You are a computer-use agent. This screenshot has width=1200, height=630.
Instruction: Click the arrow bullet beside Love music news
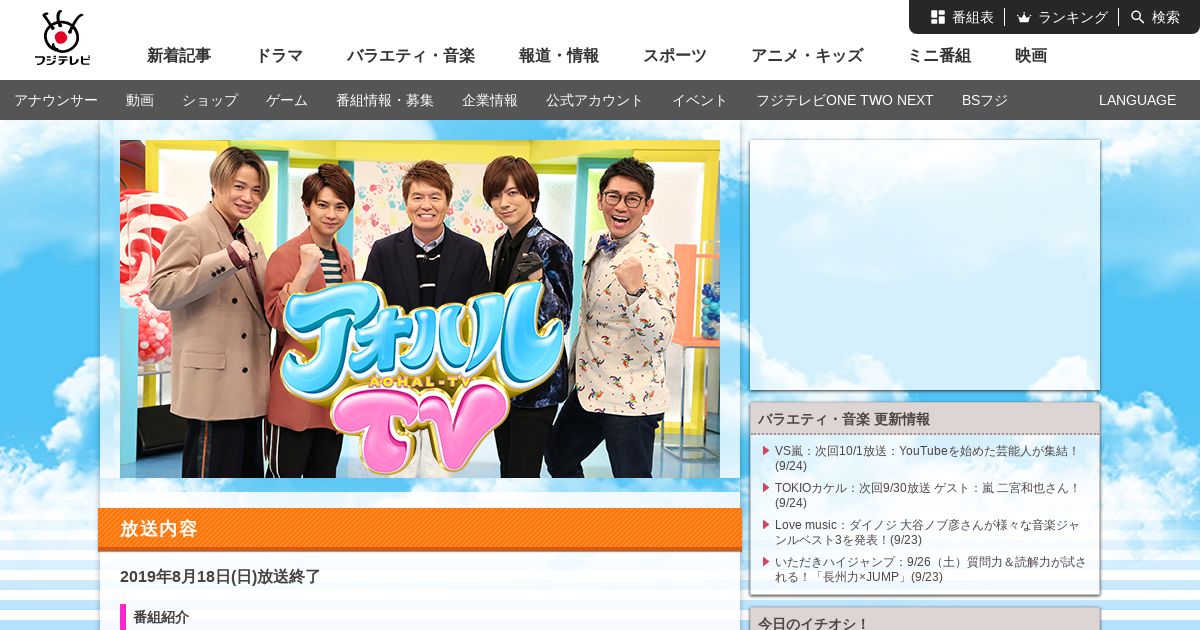pyautogui.click(x=766, y=525)
